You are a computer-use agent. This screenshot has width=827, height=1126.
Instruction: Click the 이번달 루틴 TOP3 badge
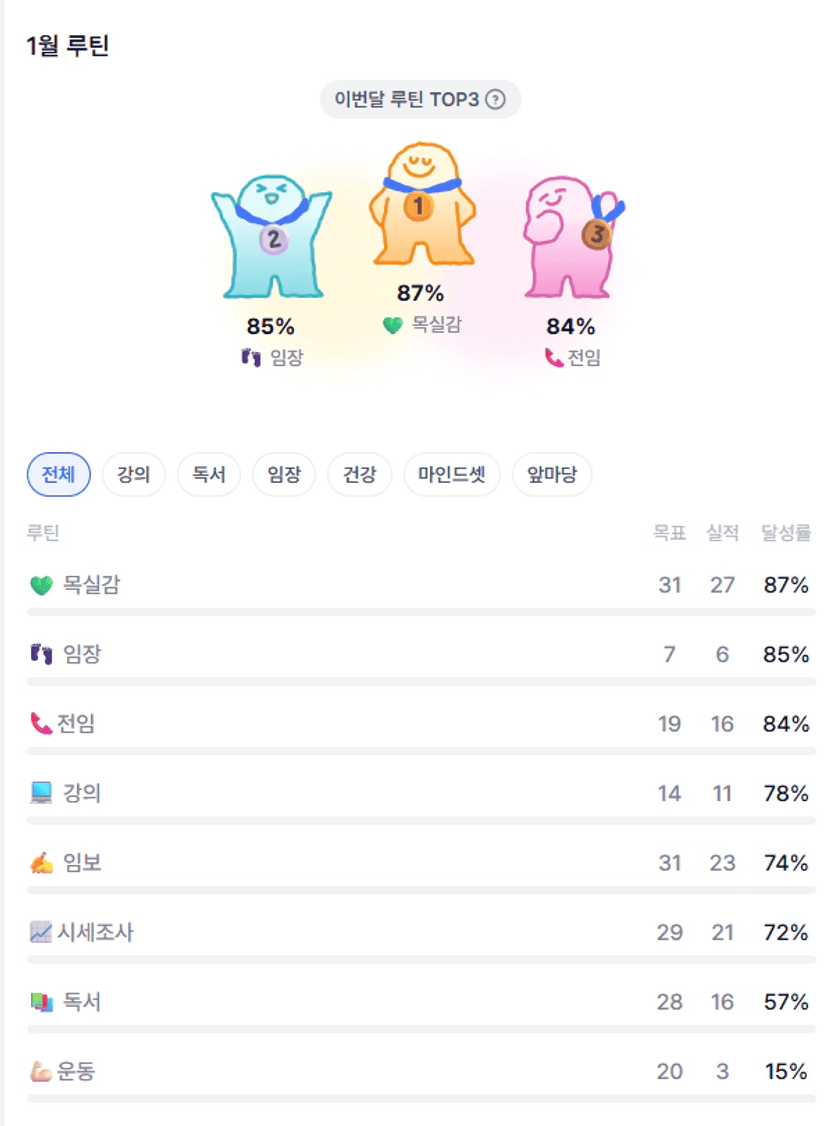pos(420,100)
